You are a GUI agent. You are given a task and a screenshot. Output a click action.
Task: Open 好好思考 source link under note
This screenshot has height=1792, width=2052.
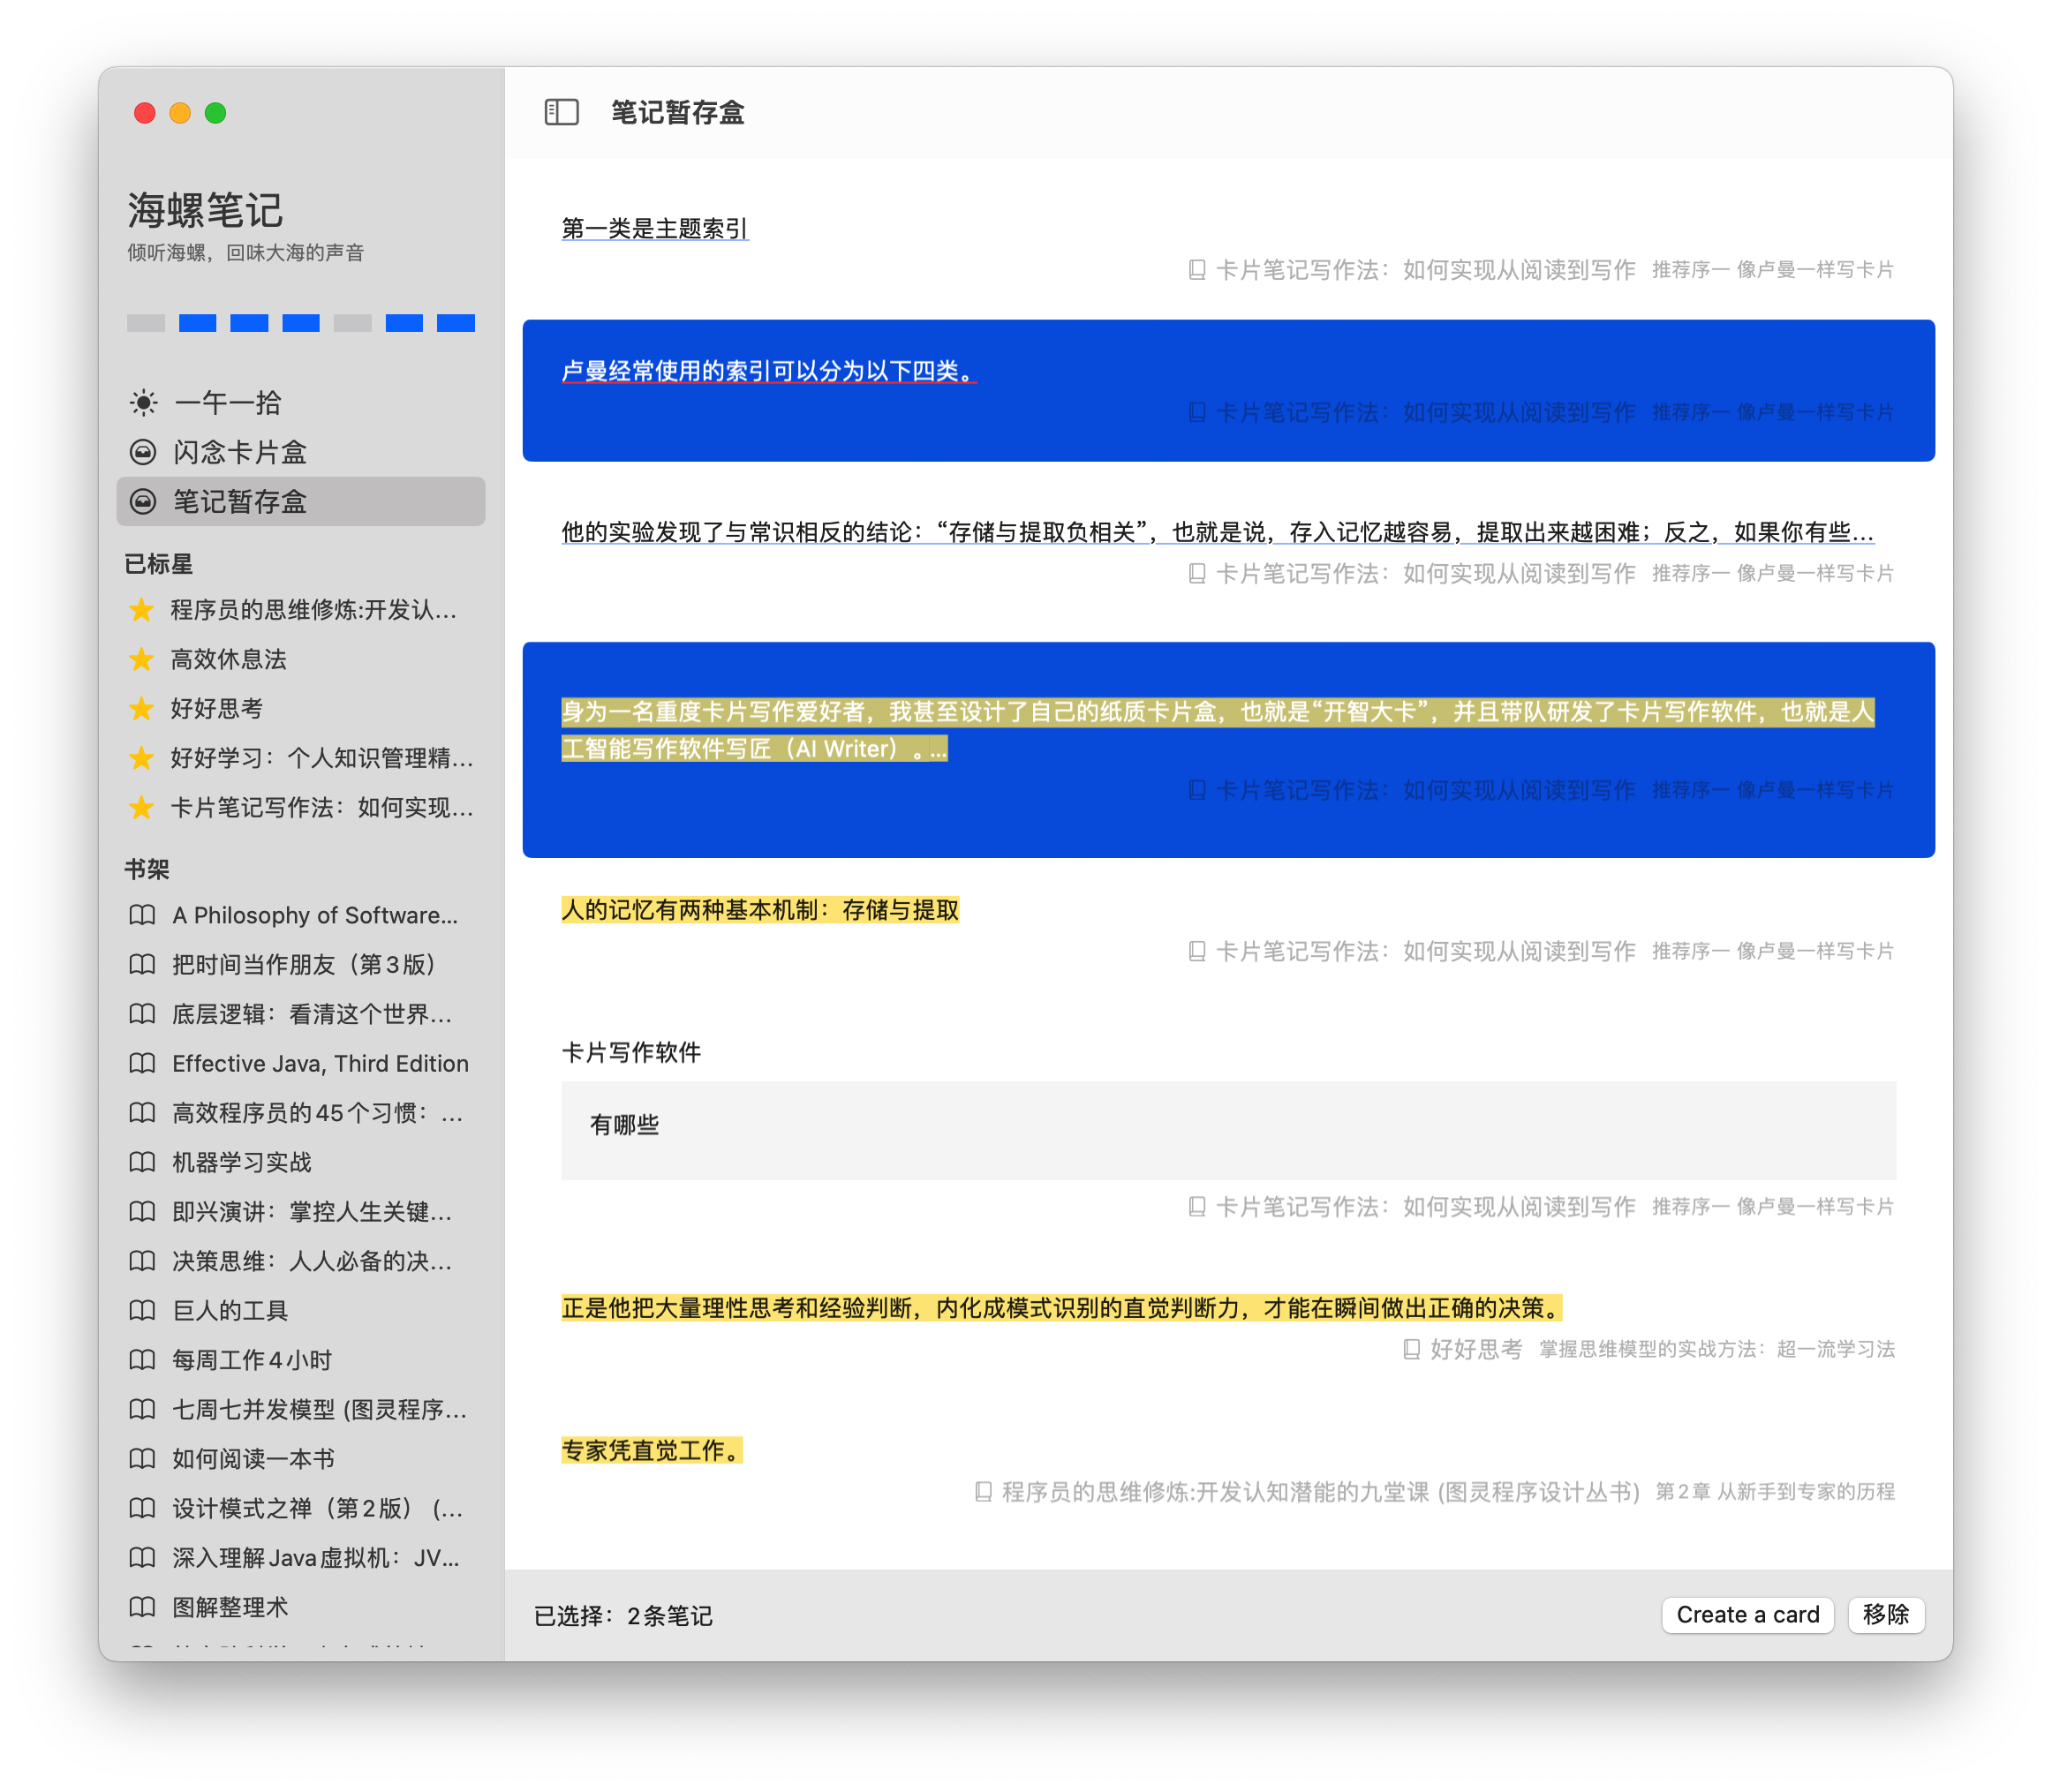1475,1349
